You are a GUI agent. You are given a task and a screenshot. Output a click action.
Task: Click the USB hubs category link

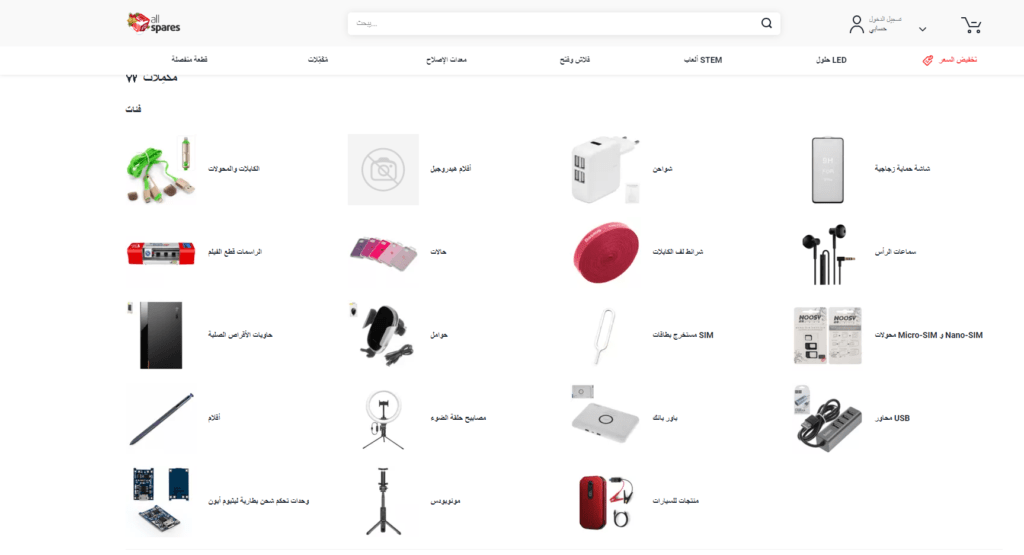tap(892, 418)
